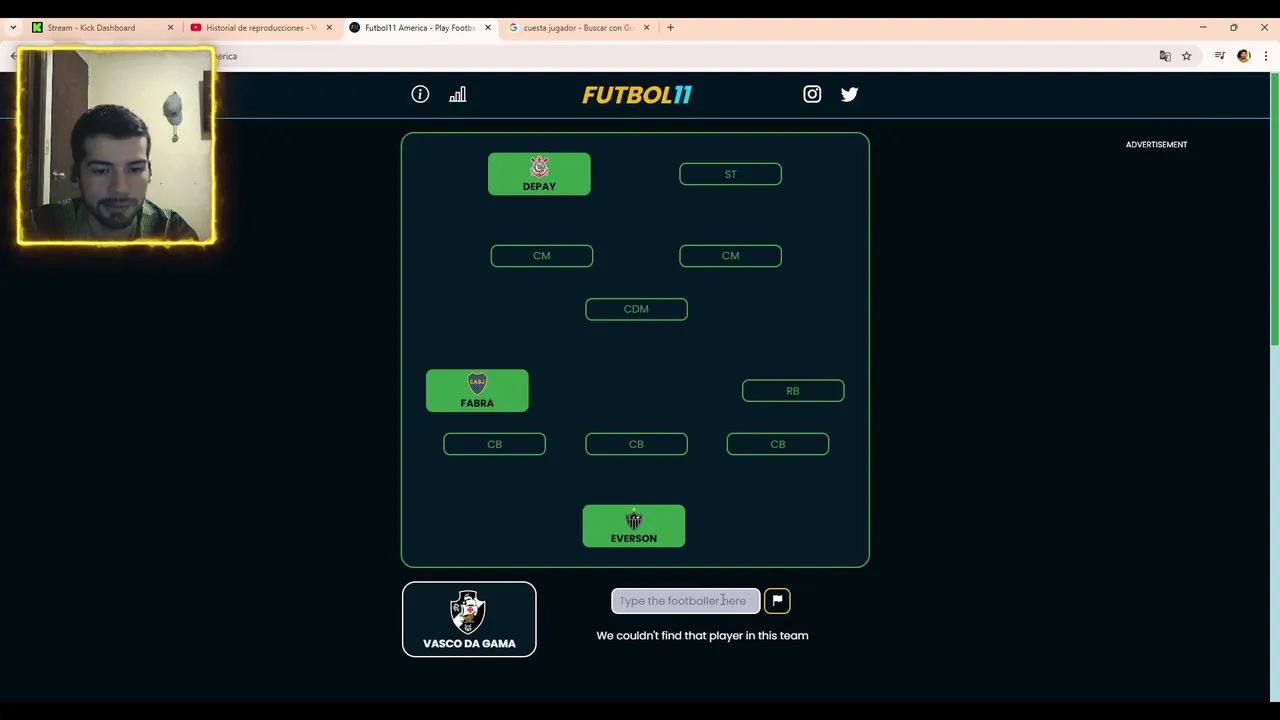Select the CM slot below ST
The image size is (1280, 720).
730,256
